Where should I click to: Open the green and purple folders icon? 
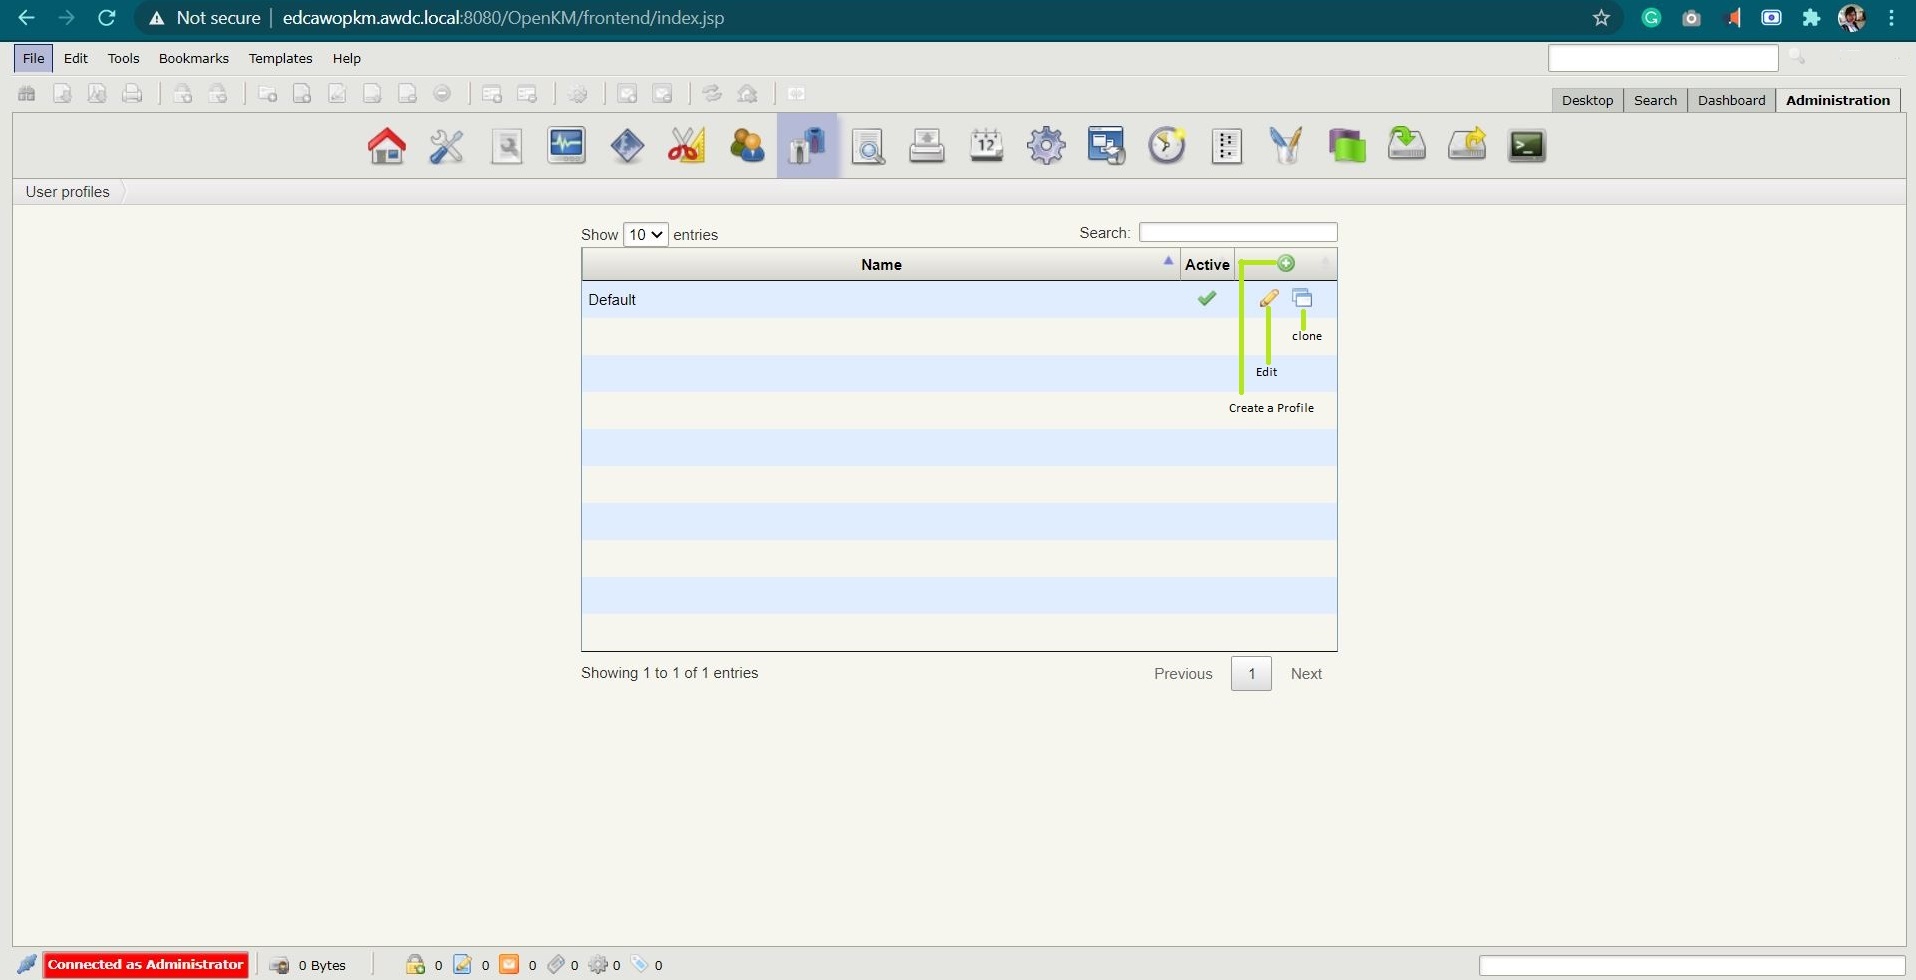(1347, 146)
